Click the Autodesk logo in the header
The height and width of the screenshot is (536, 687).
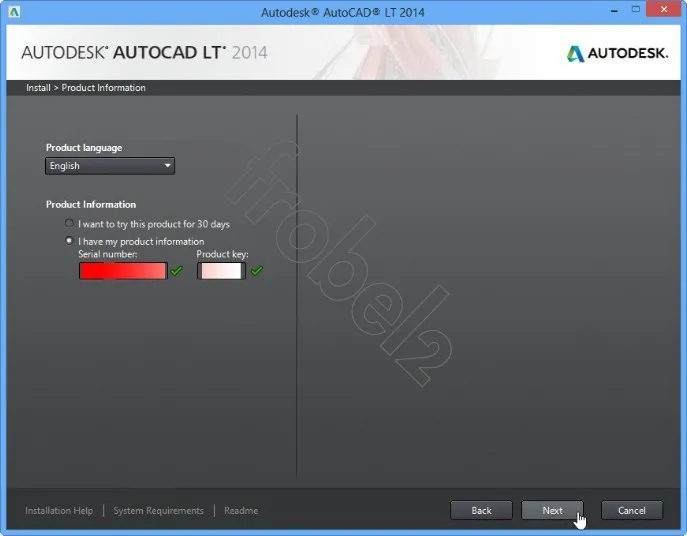(x=617, y=53)
